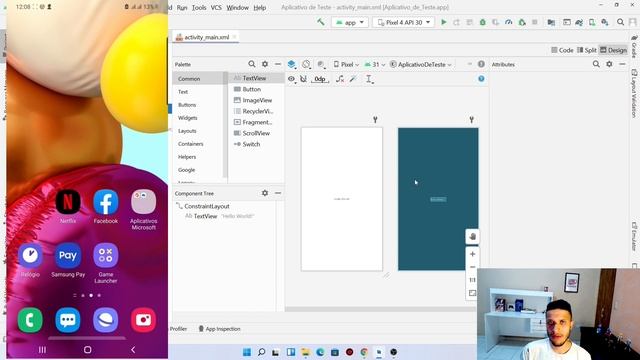
Task: Click the Make Project hammer icon
Action: tap(321, 22)
